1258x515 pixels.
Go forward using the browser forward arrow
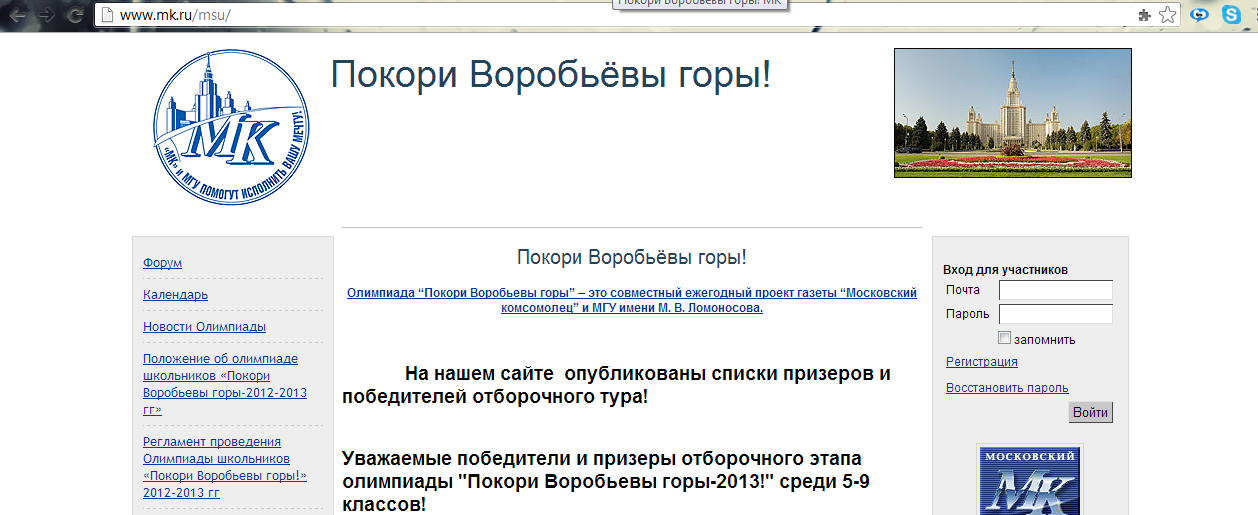46,15
